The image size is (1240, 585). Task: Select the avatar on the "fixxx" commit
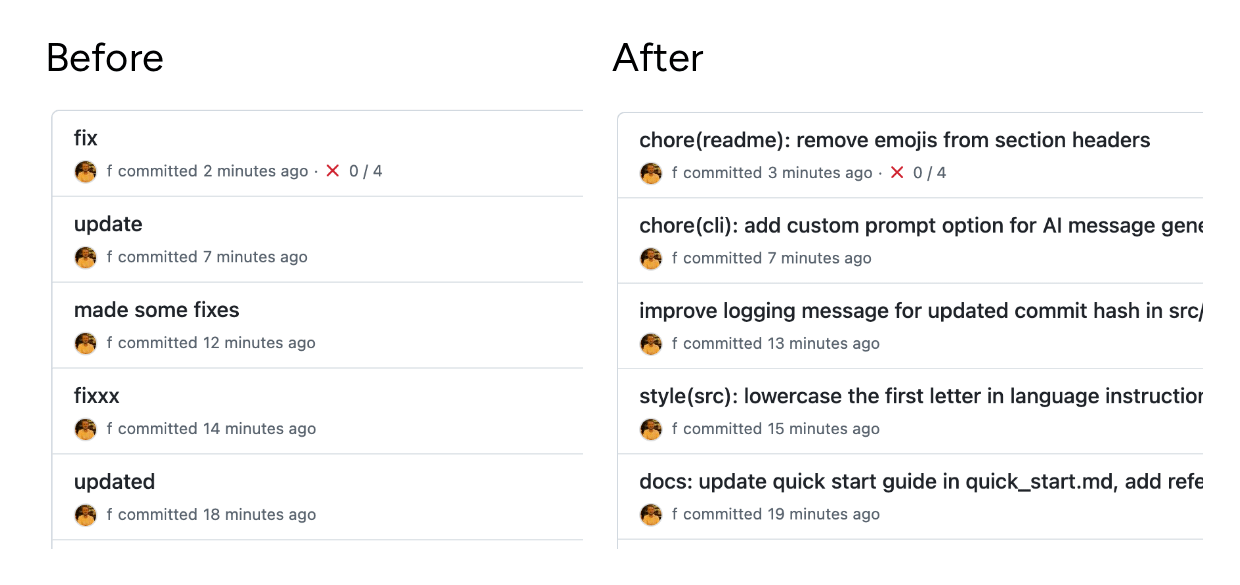85,429
